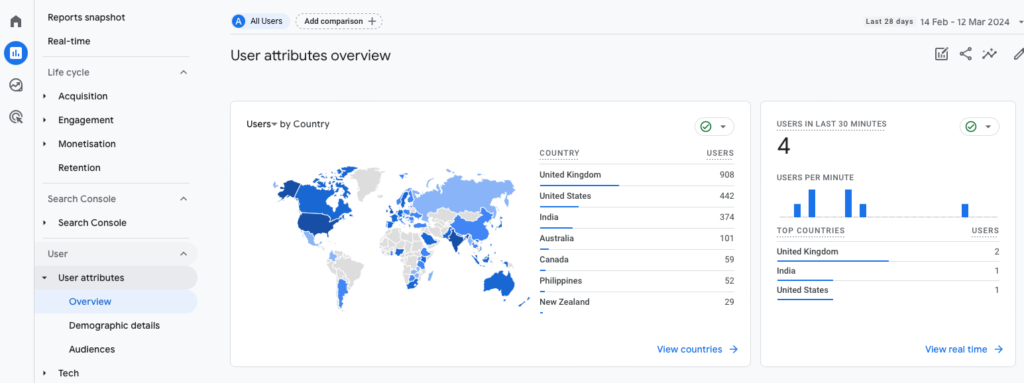Open the Insights sparkline icon

tap(989, 54)
